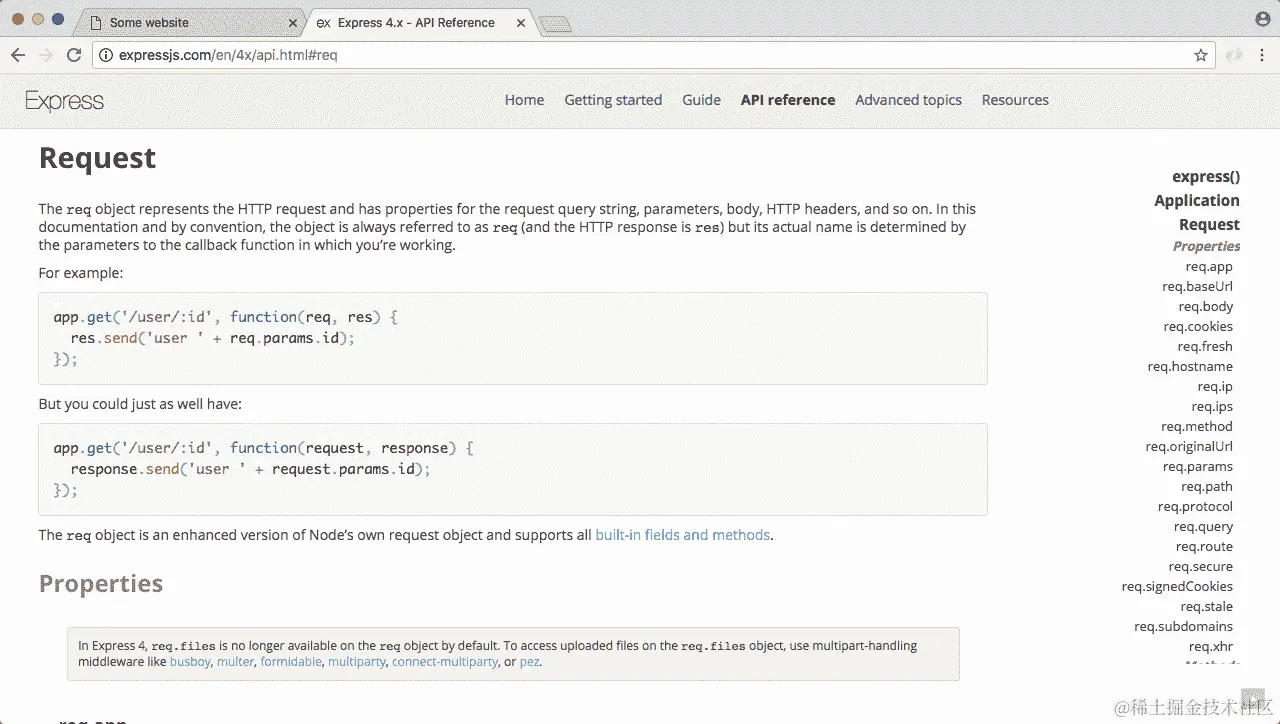The height and width of the screenshot is (724, 1280).
Task: Bookmark this page with the star icon
Action: pos(1201,56)
